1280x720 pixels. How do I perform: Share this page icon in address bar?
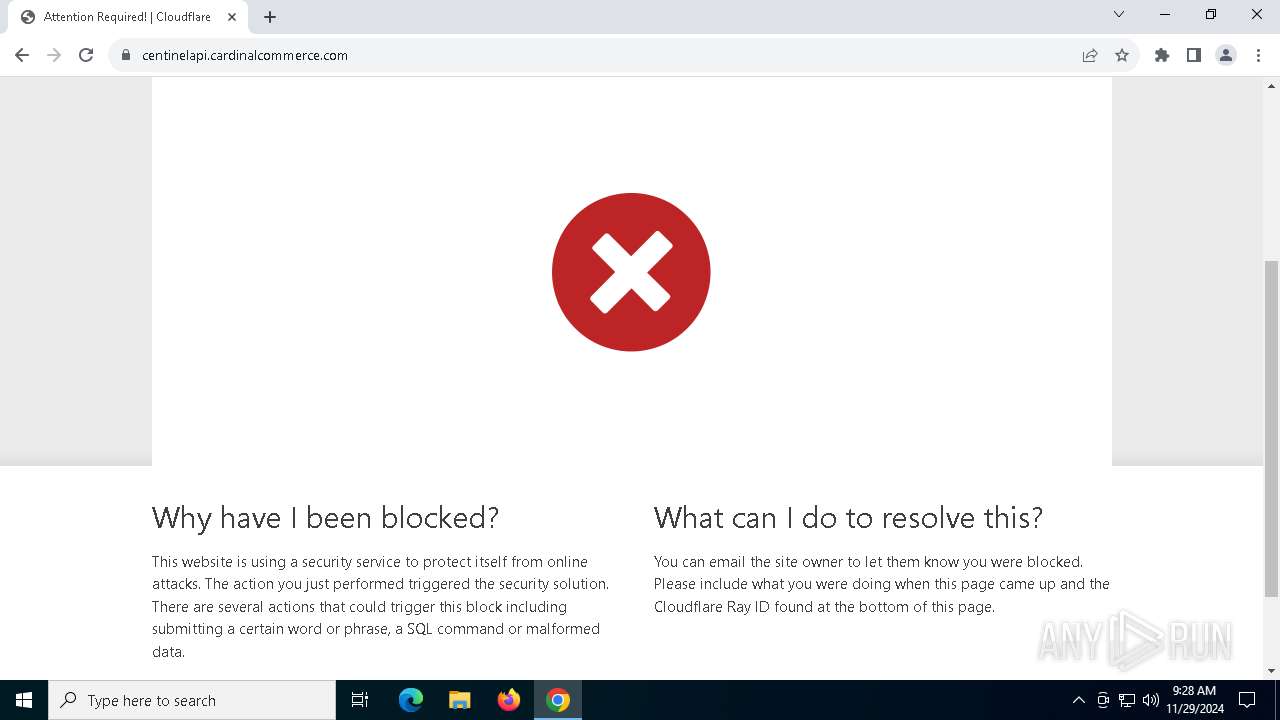tap(1090, 55)
